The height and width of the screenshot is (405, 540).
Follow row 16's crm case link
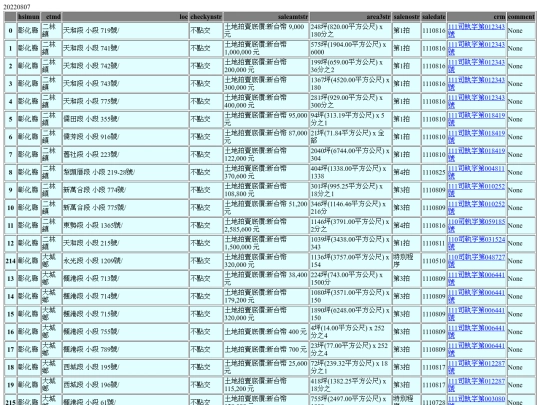pos(476,332)
